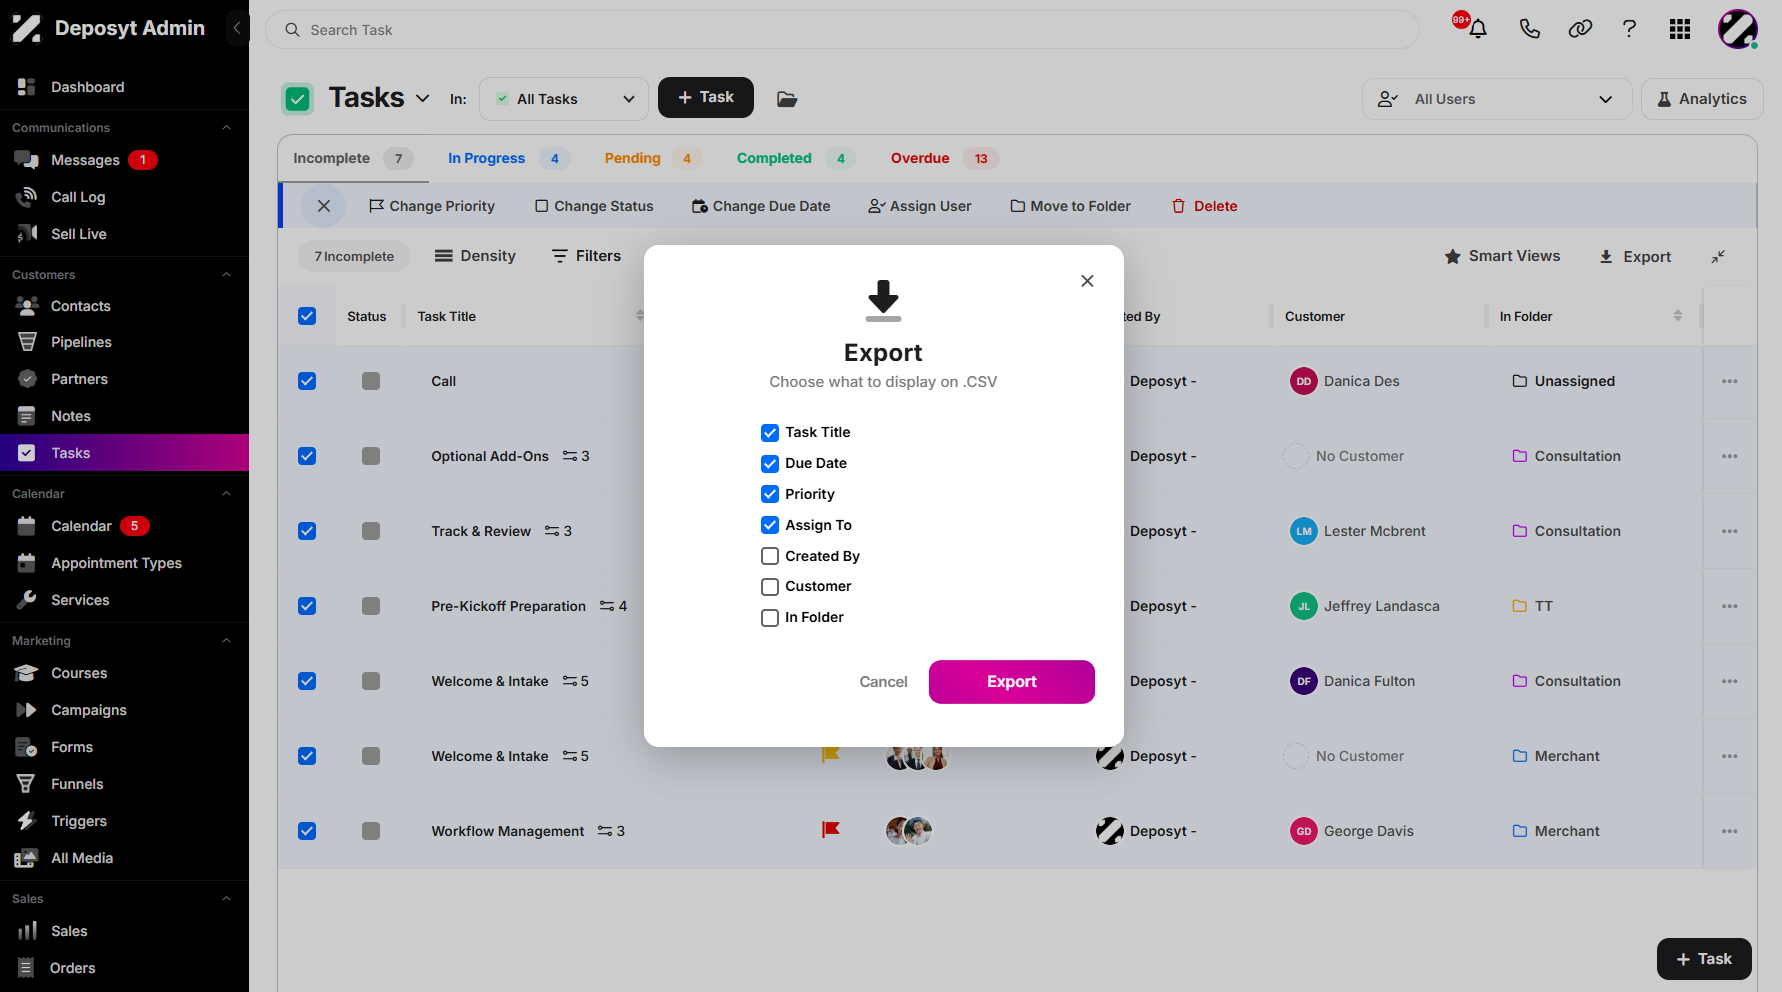Collapse the sidebar with the arrow icon
The width and height of the screenshot is (1782, 992).
(x=237, y=28)
